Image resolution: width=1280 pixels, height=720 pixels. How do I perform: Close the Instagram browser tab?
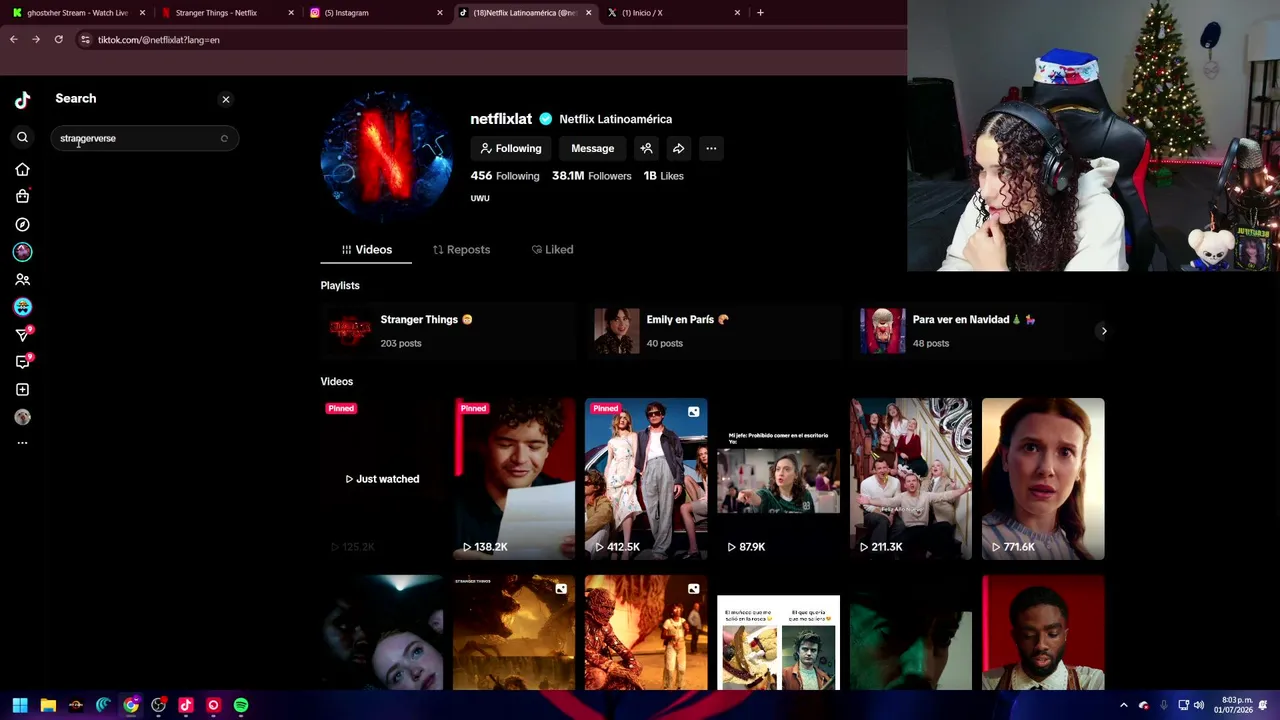tap(440, 13)
